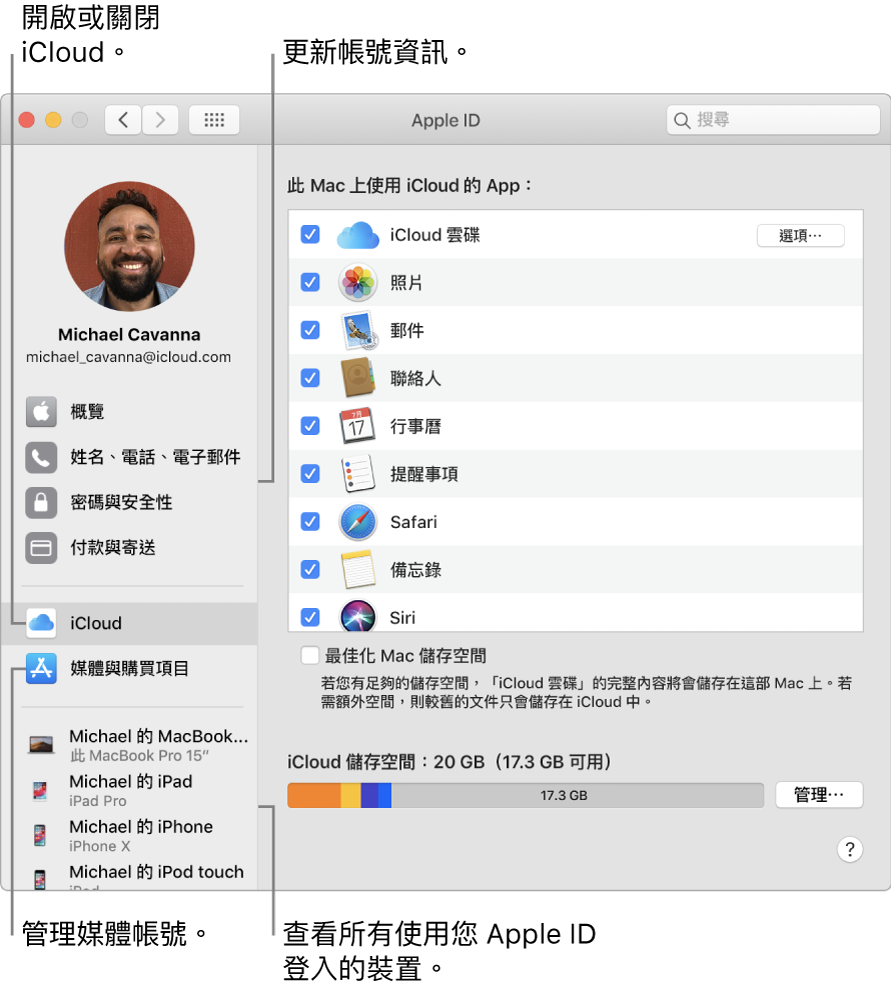
Task: Uncheck the 行事曆 checkbox
Action: pos(310,426)
